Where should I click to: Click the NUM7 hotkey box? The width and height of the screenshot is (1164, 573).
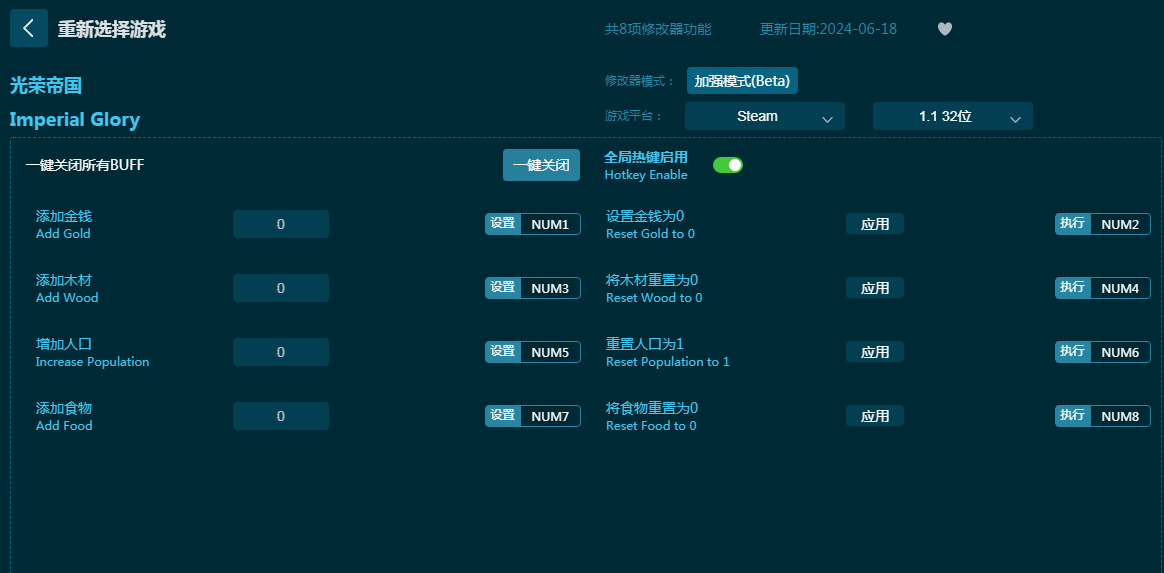pyautogui.click(x=550, y=416)
